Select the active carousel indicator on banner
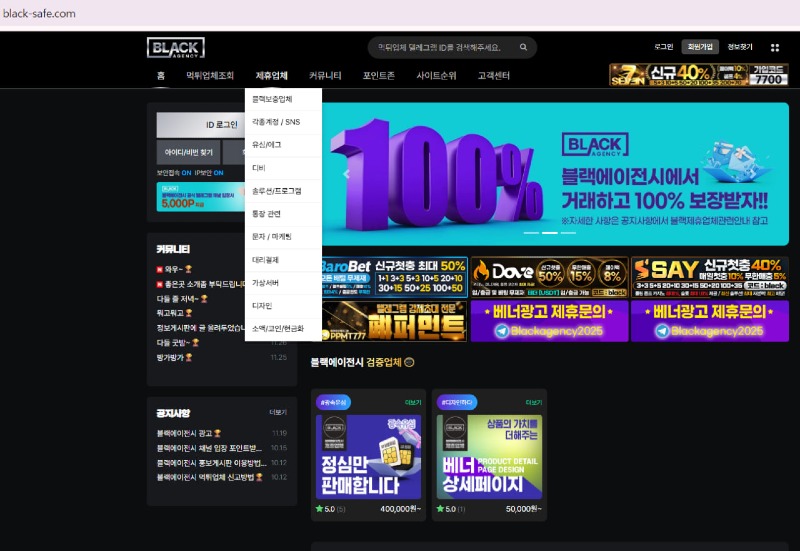This screenshot has width=800, height=551. pos(549,233)
